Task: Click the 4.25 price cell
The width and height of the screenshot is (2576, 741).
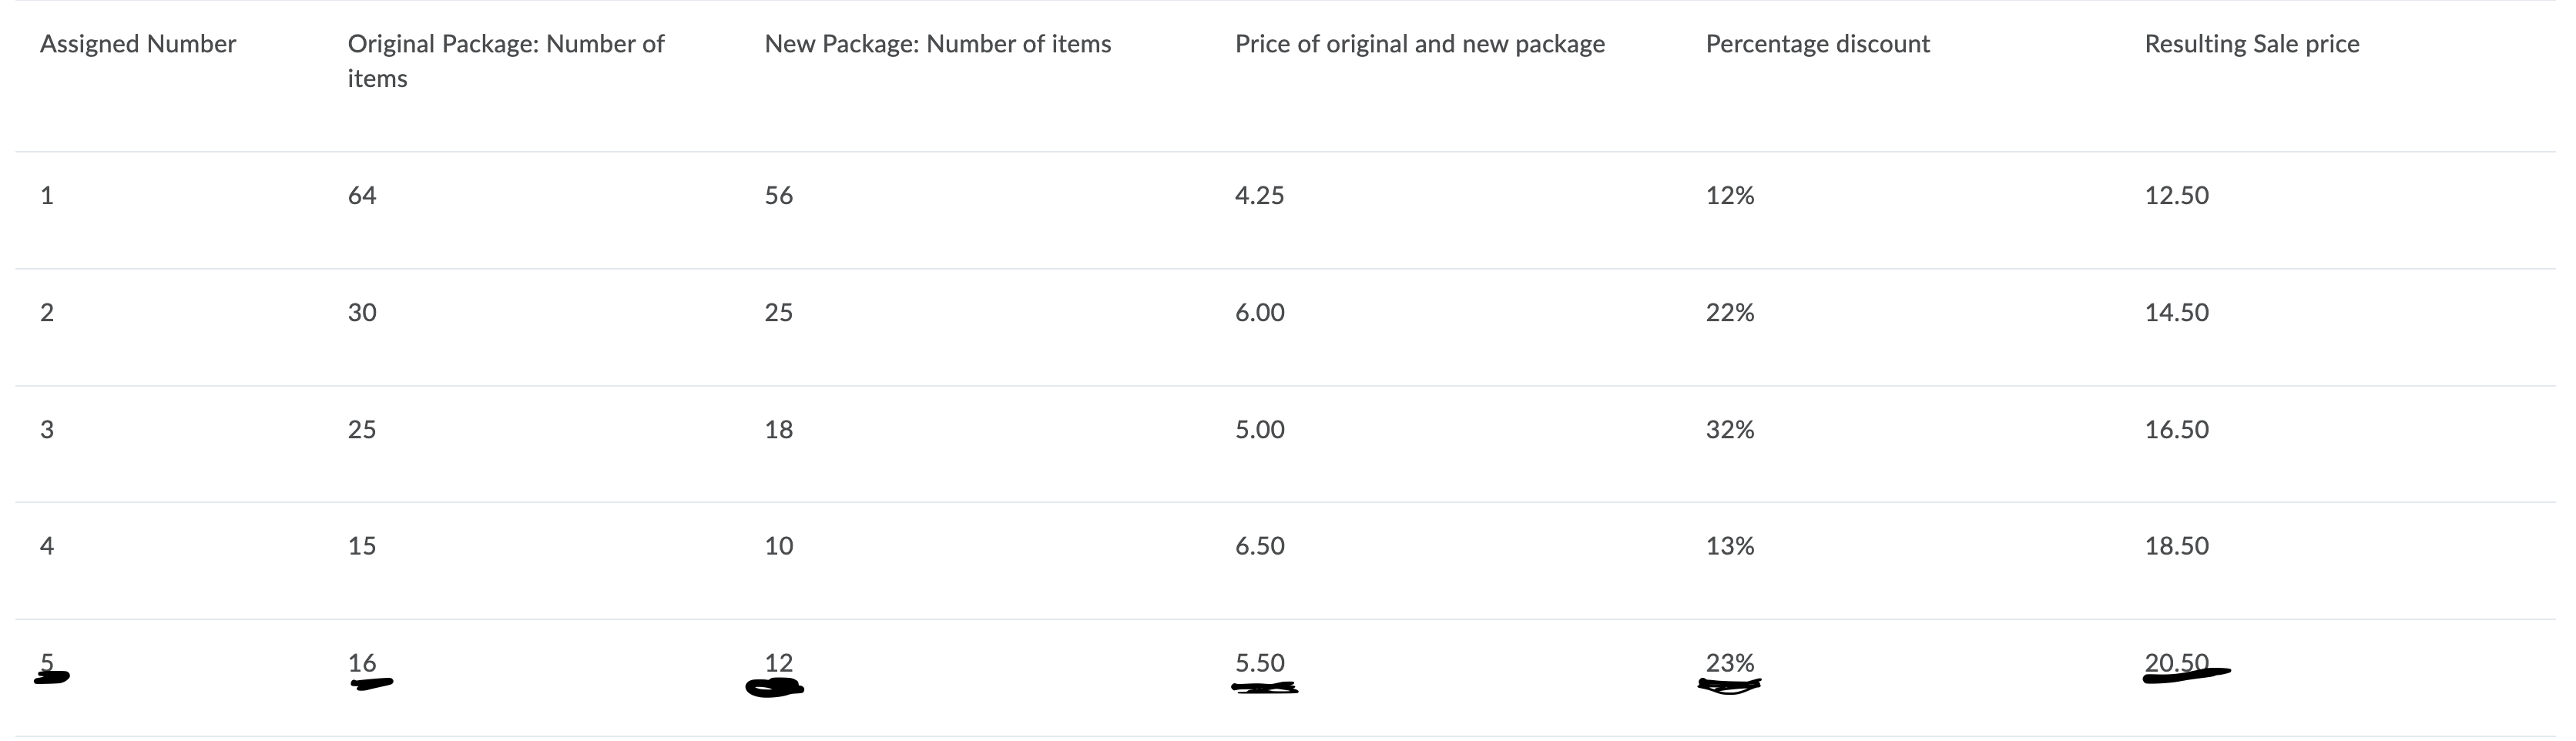Action: click(x=1259, y=195)
